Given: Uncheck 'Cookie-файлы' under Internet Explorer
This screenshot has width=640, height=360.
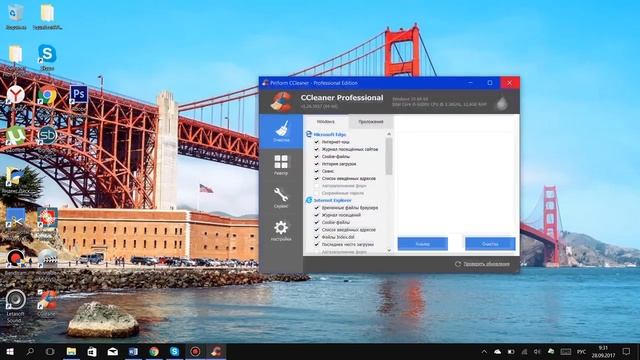Looking at the screenshot, I should (316, 222).
